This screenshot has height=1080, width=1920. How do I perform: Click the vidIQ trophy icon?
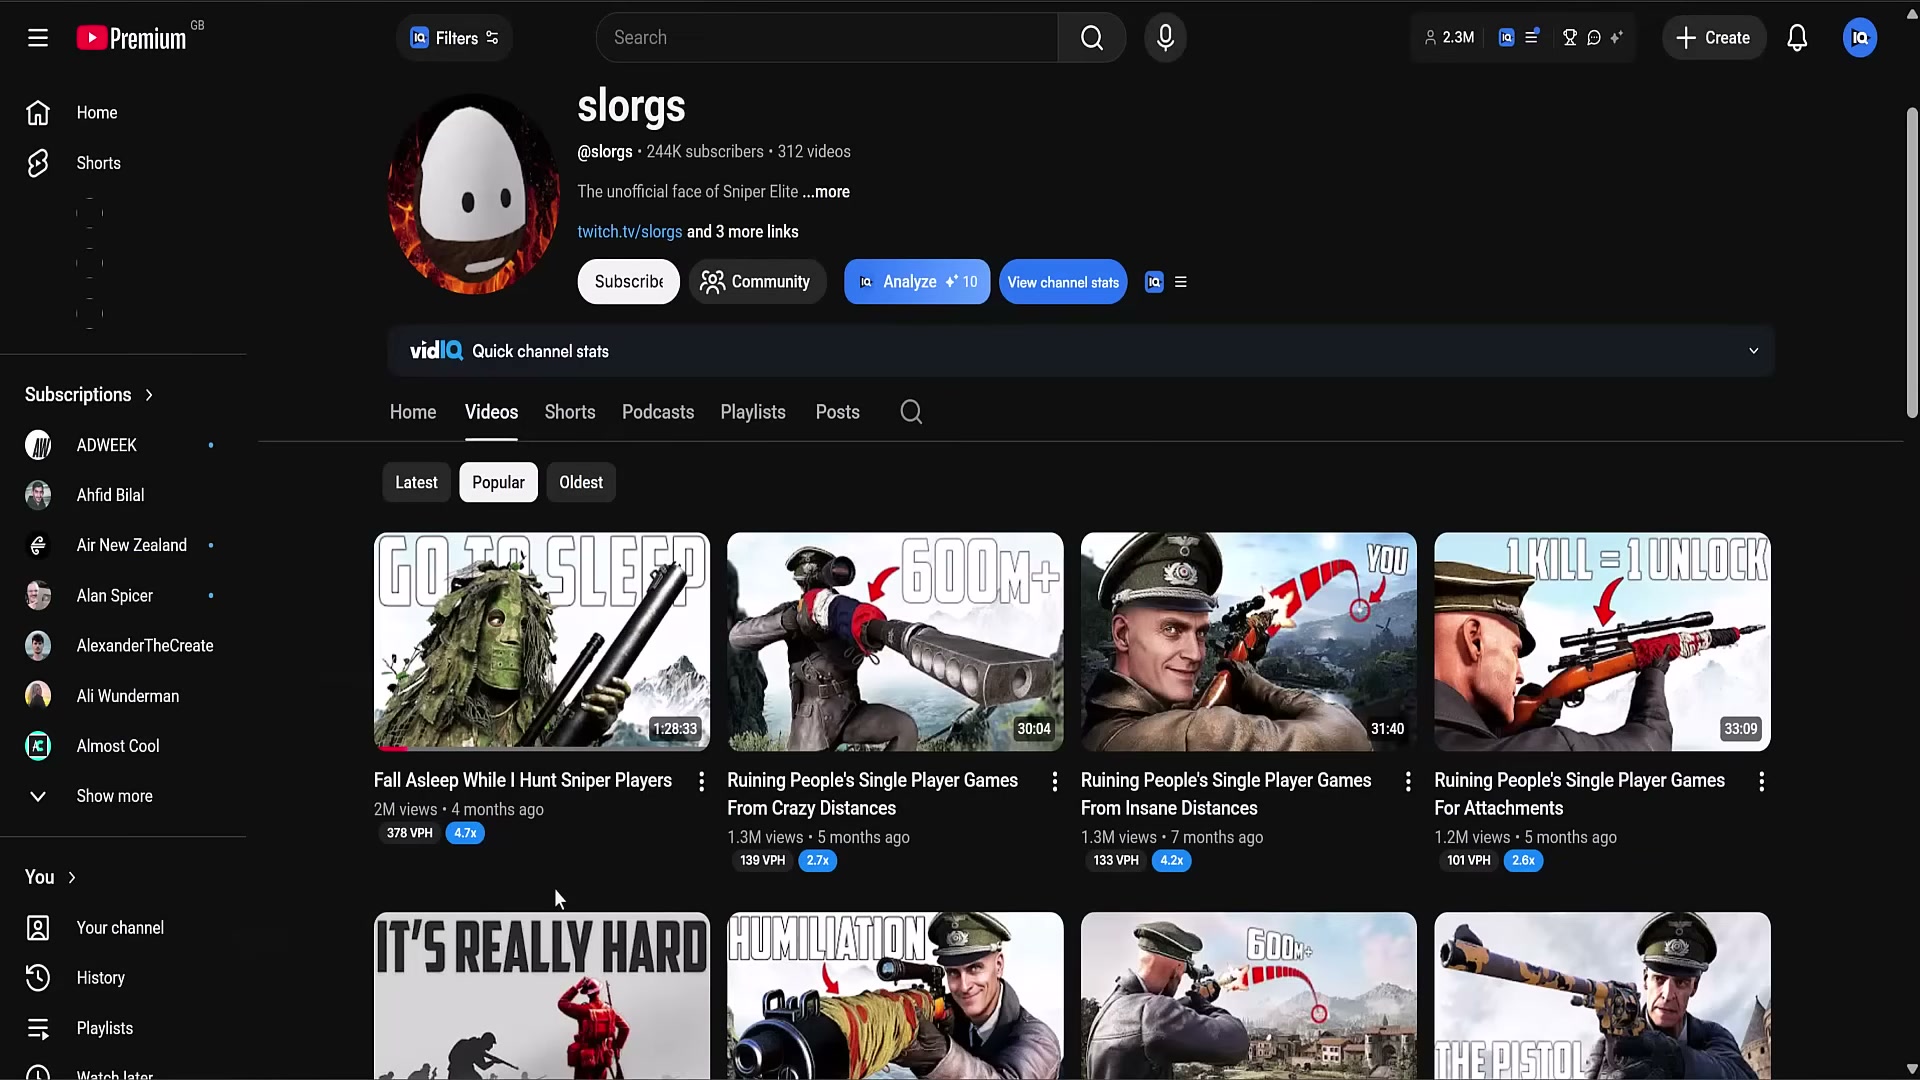click(x=1569, y=38)
